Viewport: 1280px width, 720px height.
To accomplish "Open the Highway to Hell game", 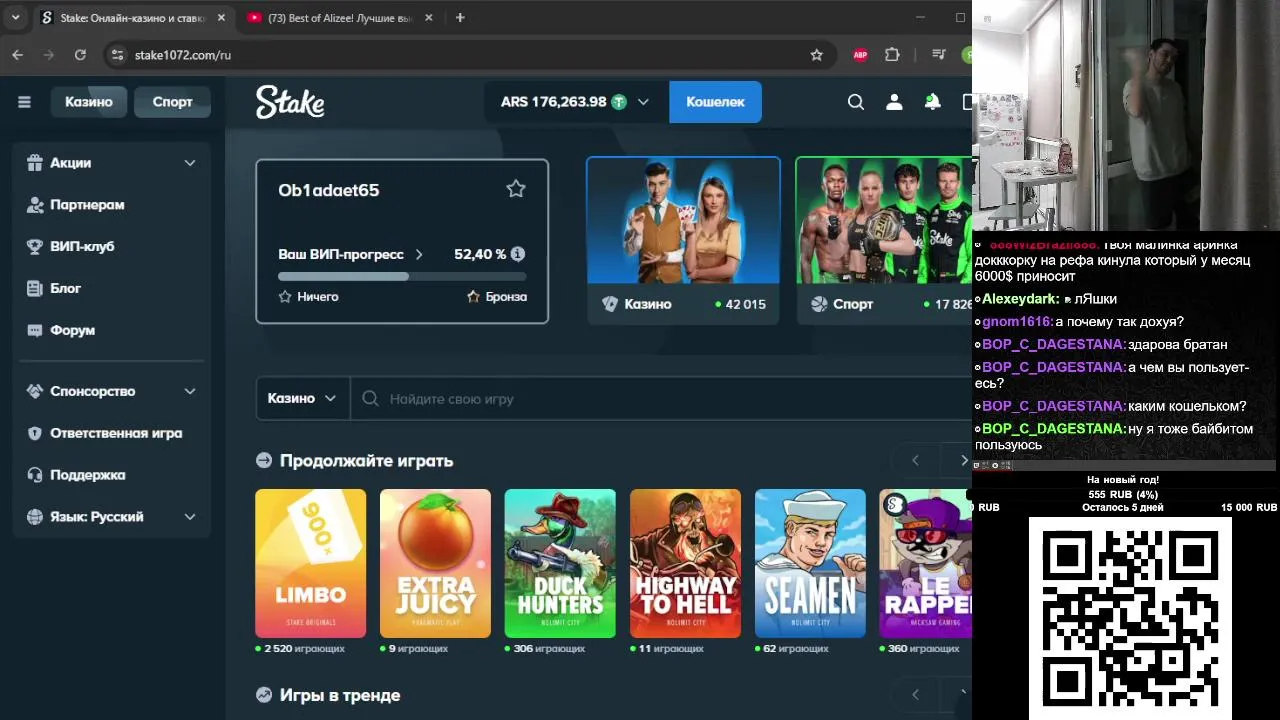I will point(685,563).
